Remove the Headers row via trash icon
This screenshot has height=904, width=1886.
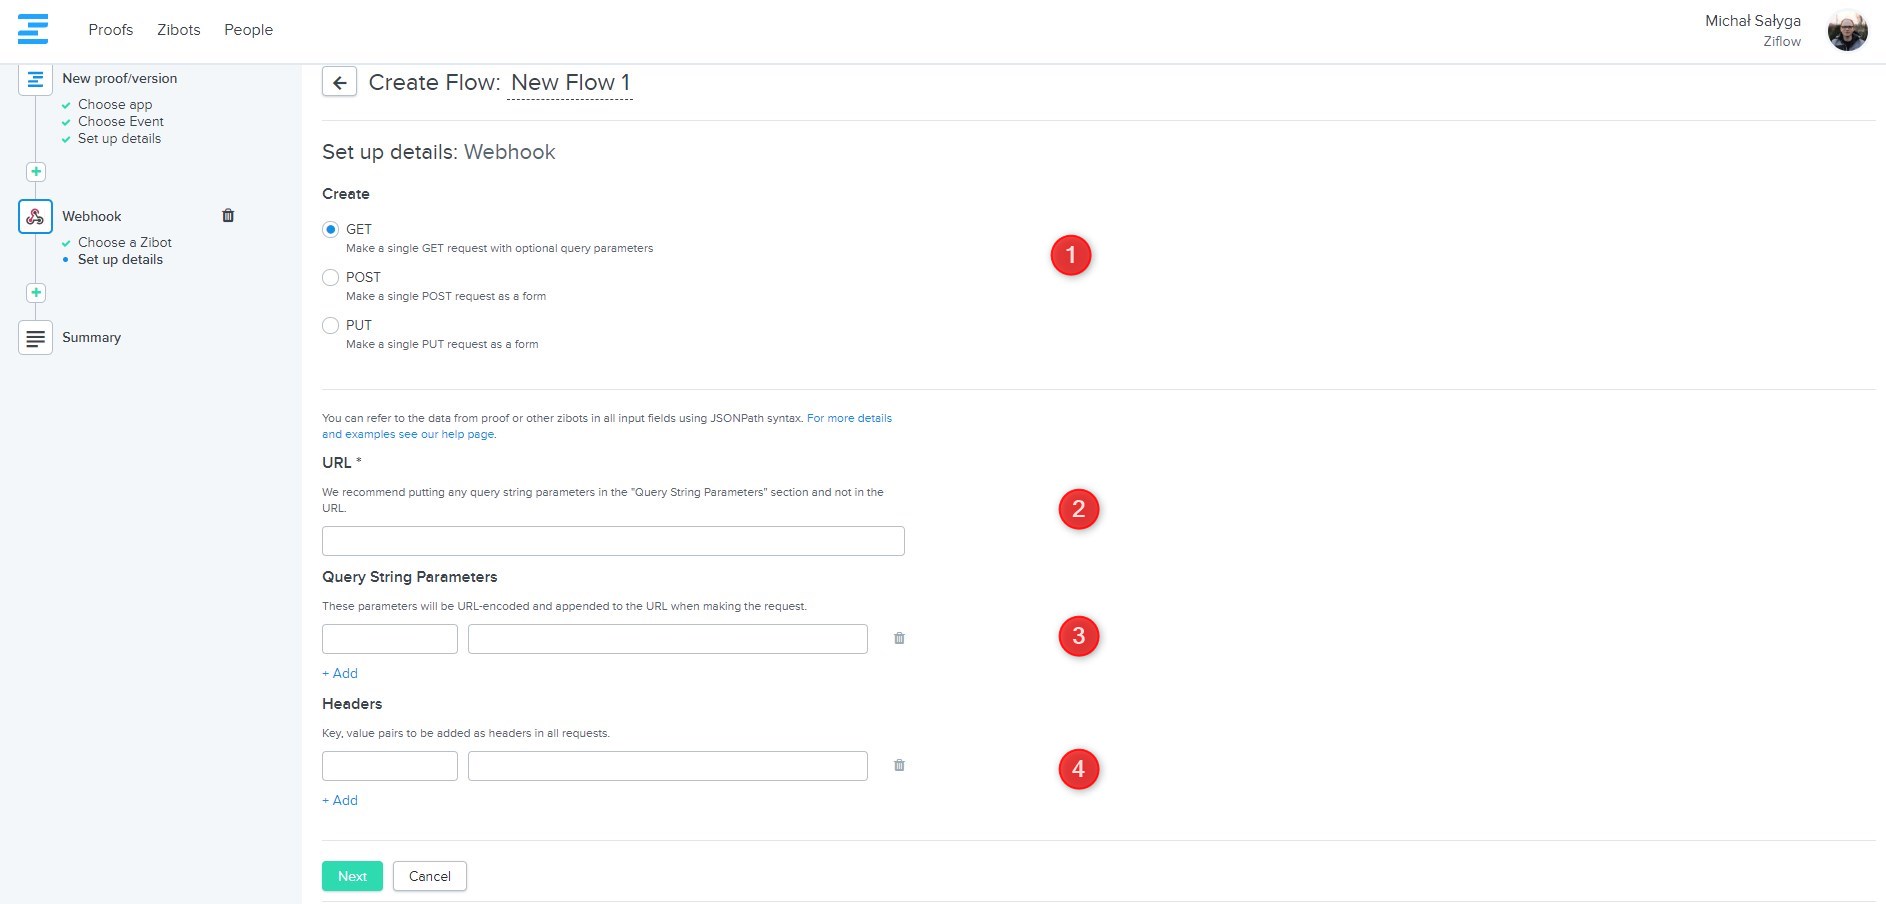coord(899,765)
